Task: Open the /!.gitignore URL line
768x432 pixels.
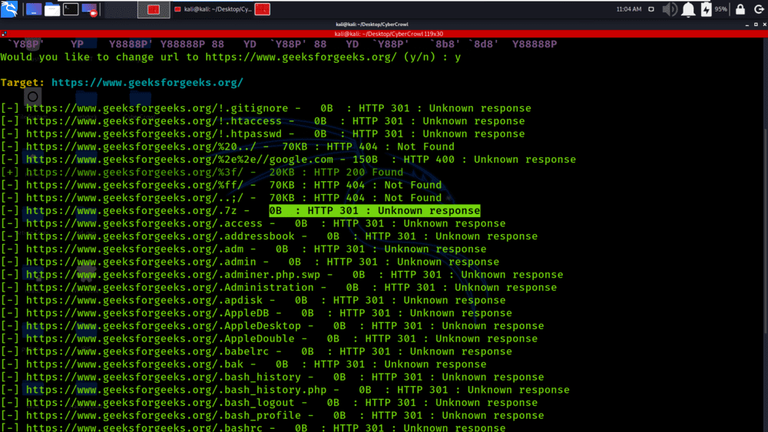Action: [x=157, y=108]
